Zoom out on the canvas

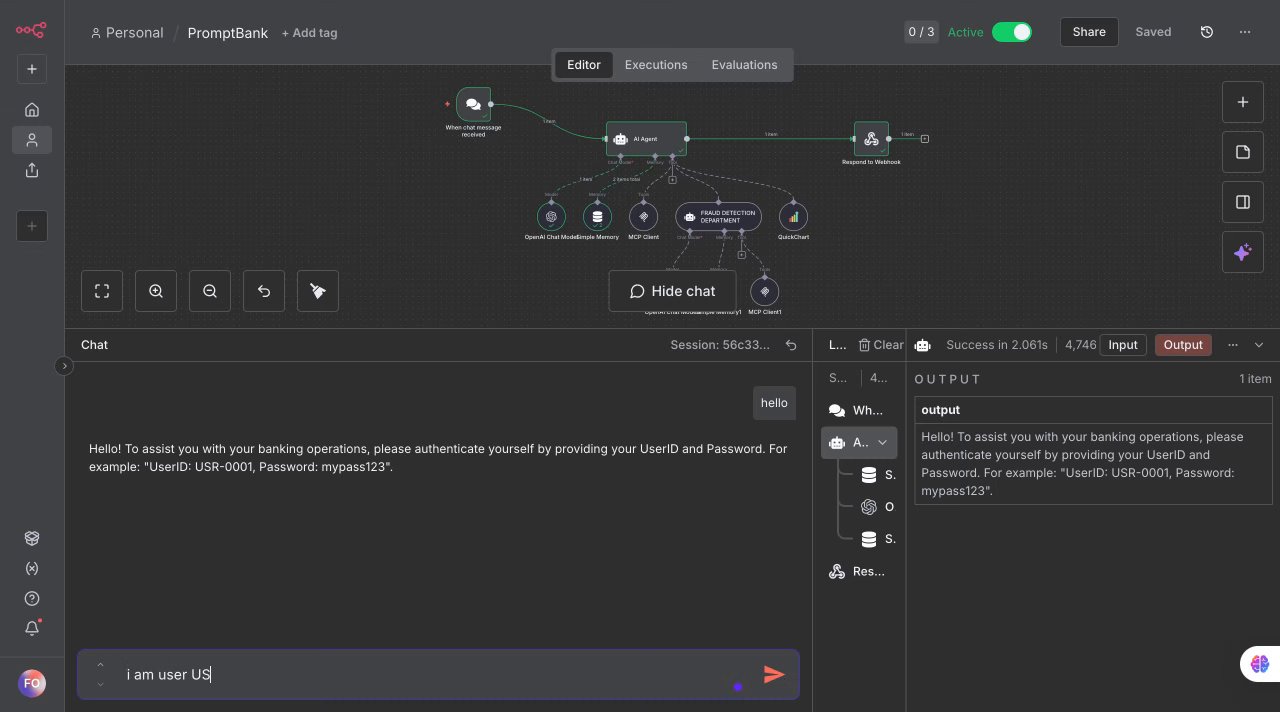coord(210,291)
